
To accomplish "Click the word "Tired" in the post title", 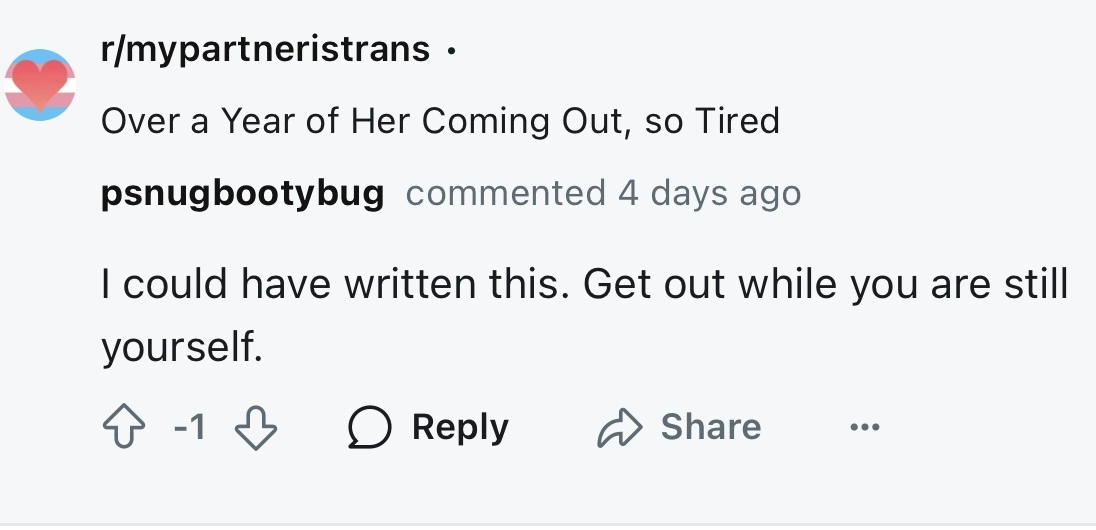I will click(x=736, y=121).
